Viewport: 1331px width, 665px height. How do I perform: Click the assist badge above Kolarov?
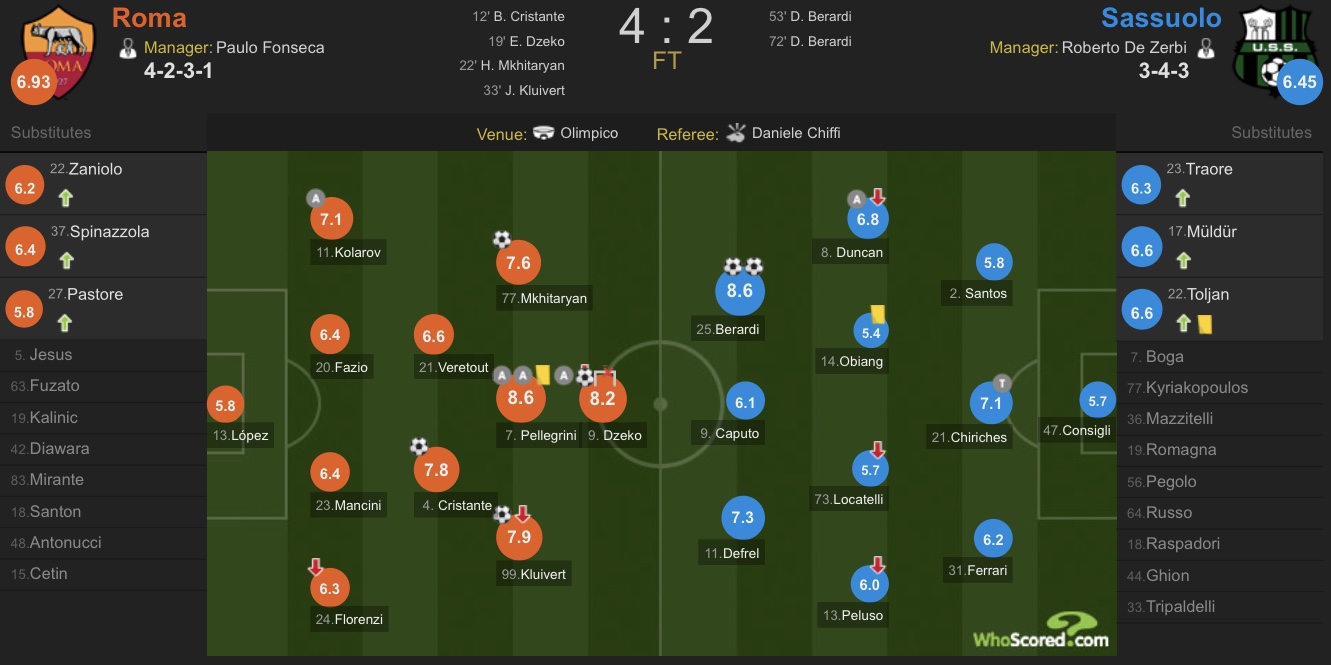pos(315,198)
